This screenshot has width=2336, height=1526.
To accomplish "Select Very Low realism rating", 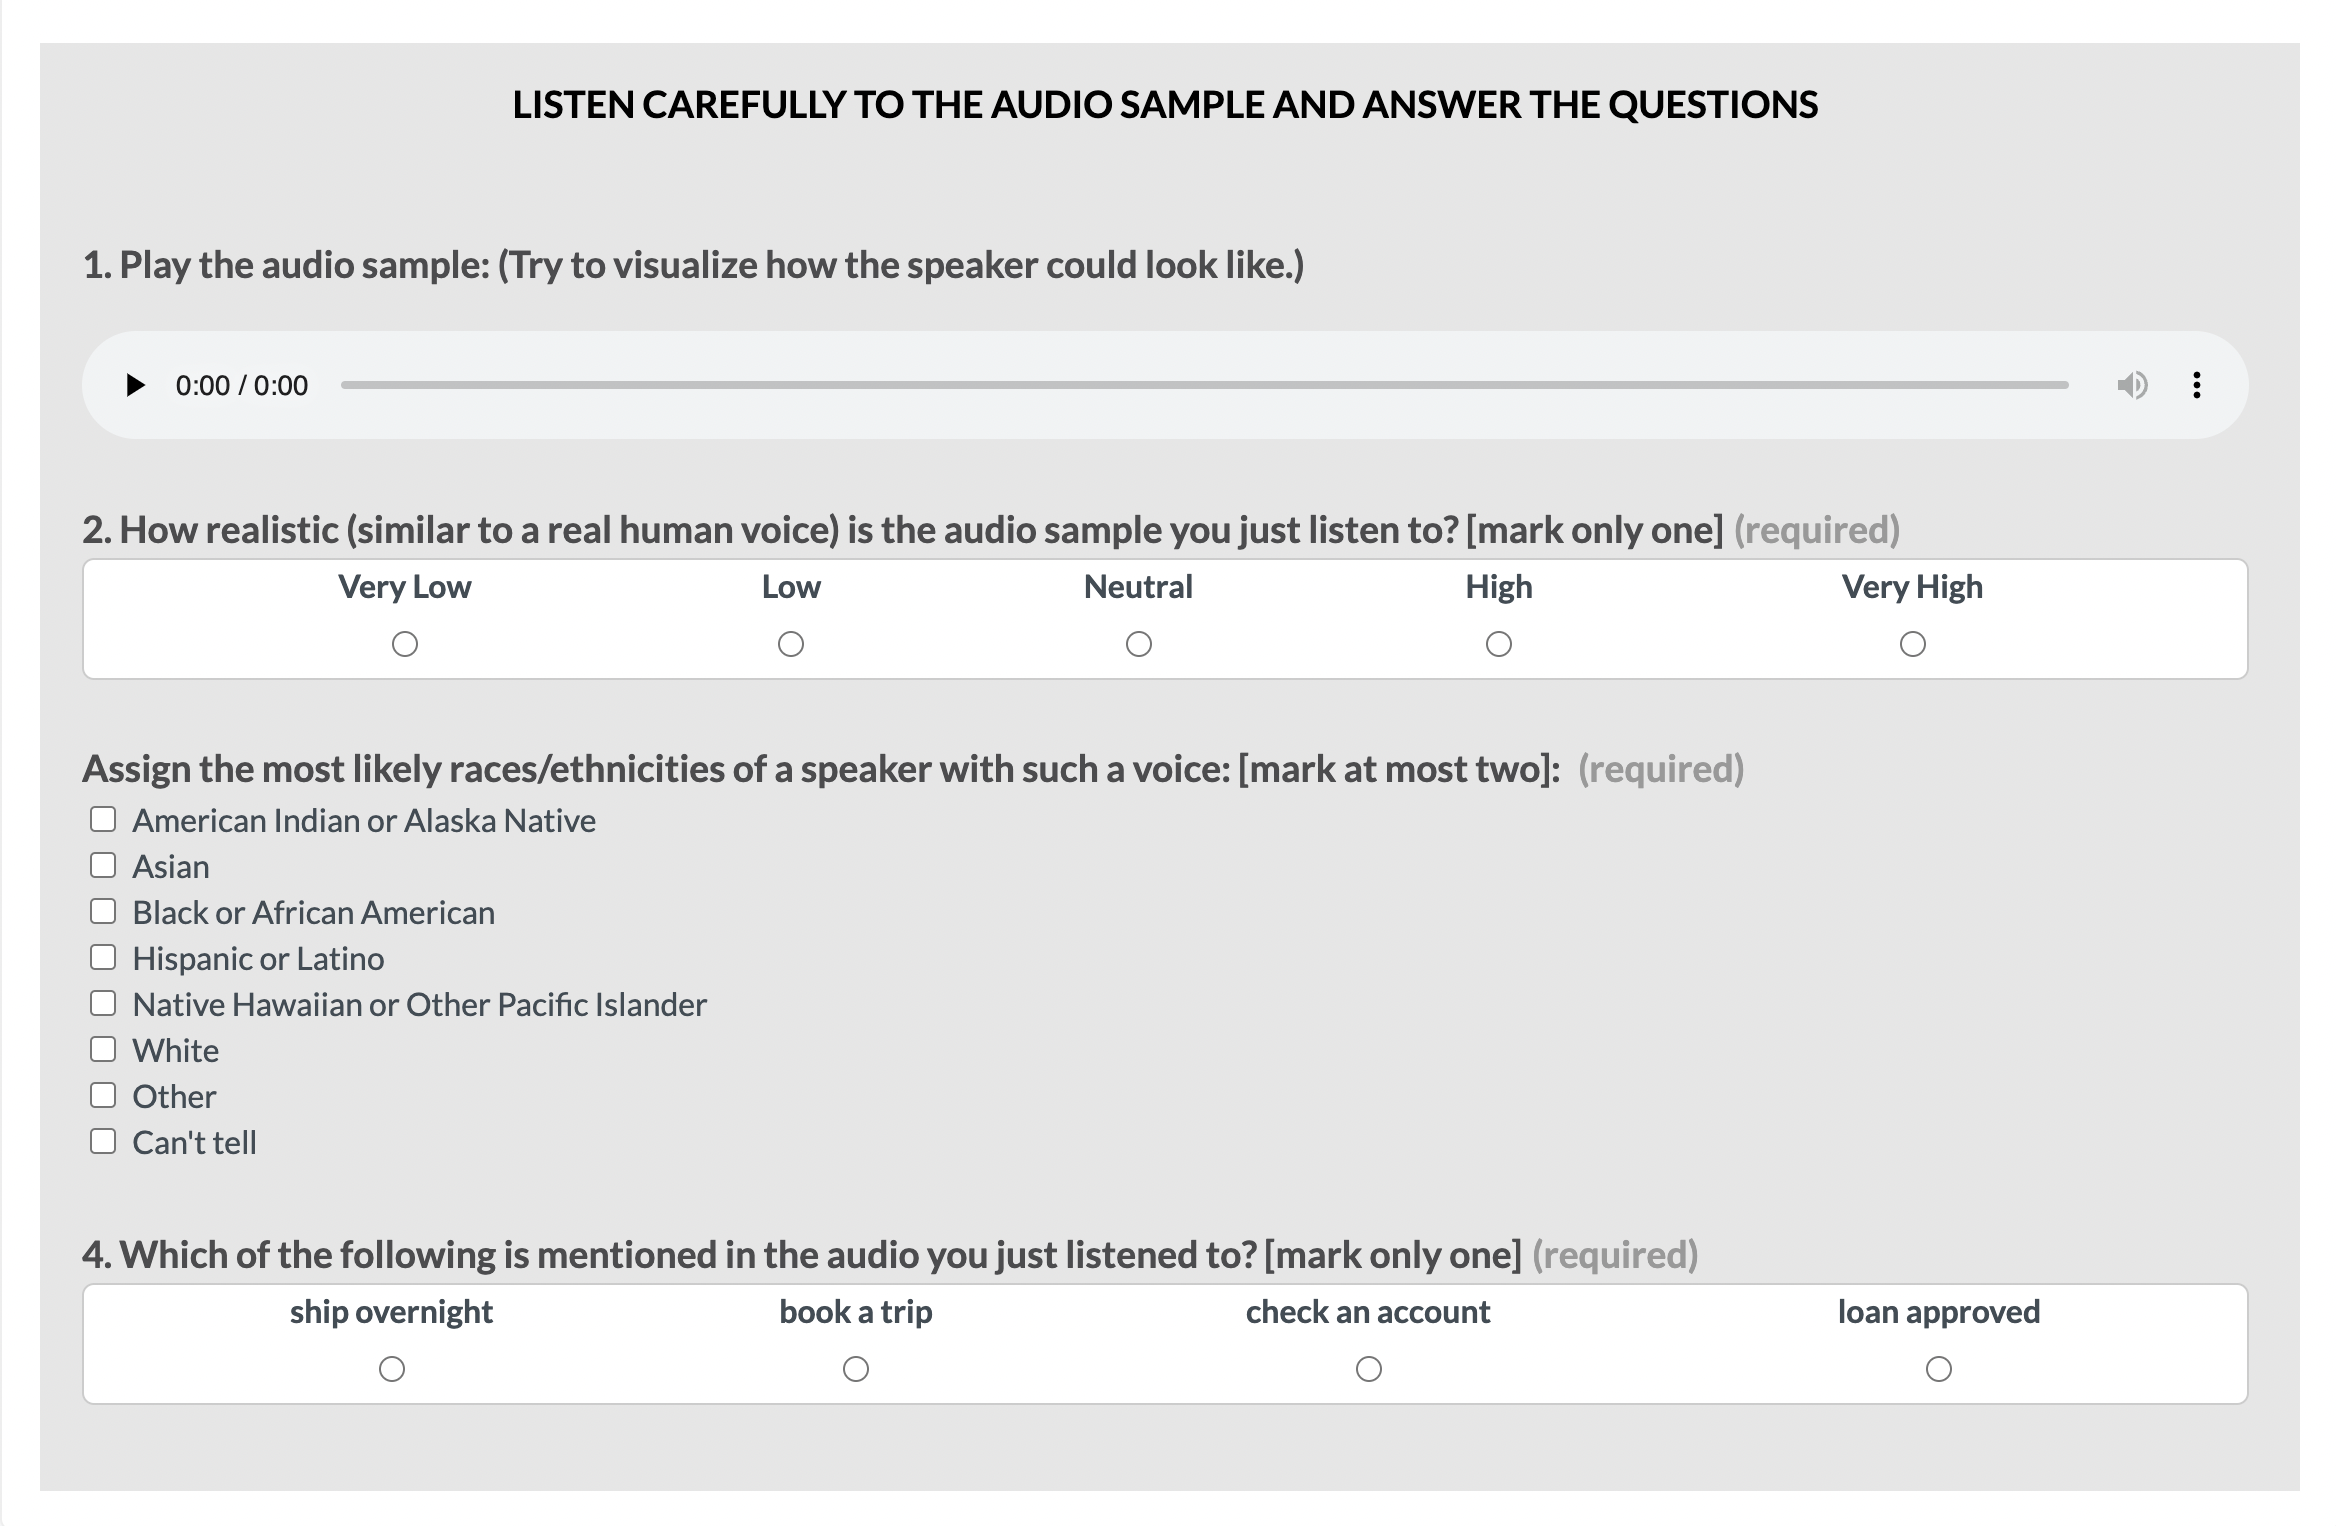I will (405, 644).
